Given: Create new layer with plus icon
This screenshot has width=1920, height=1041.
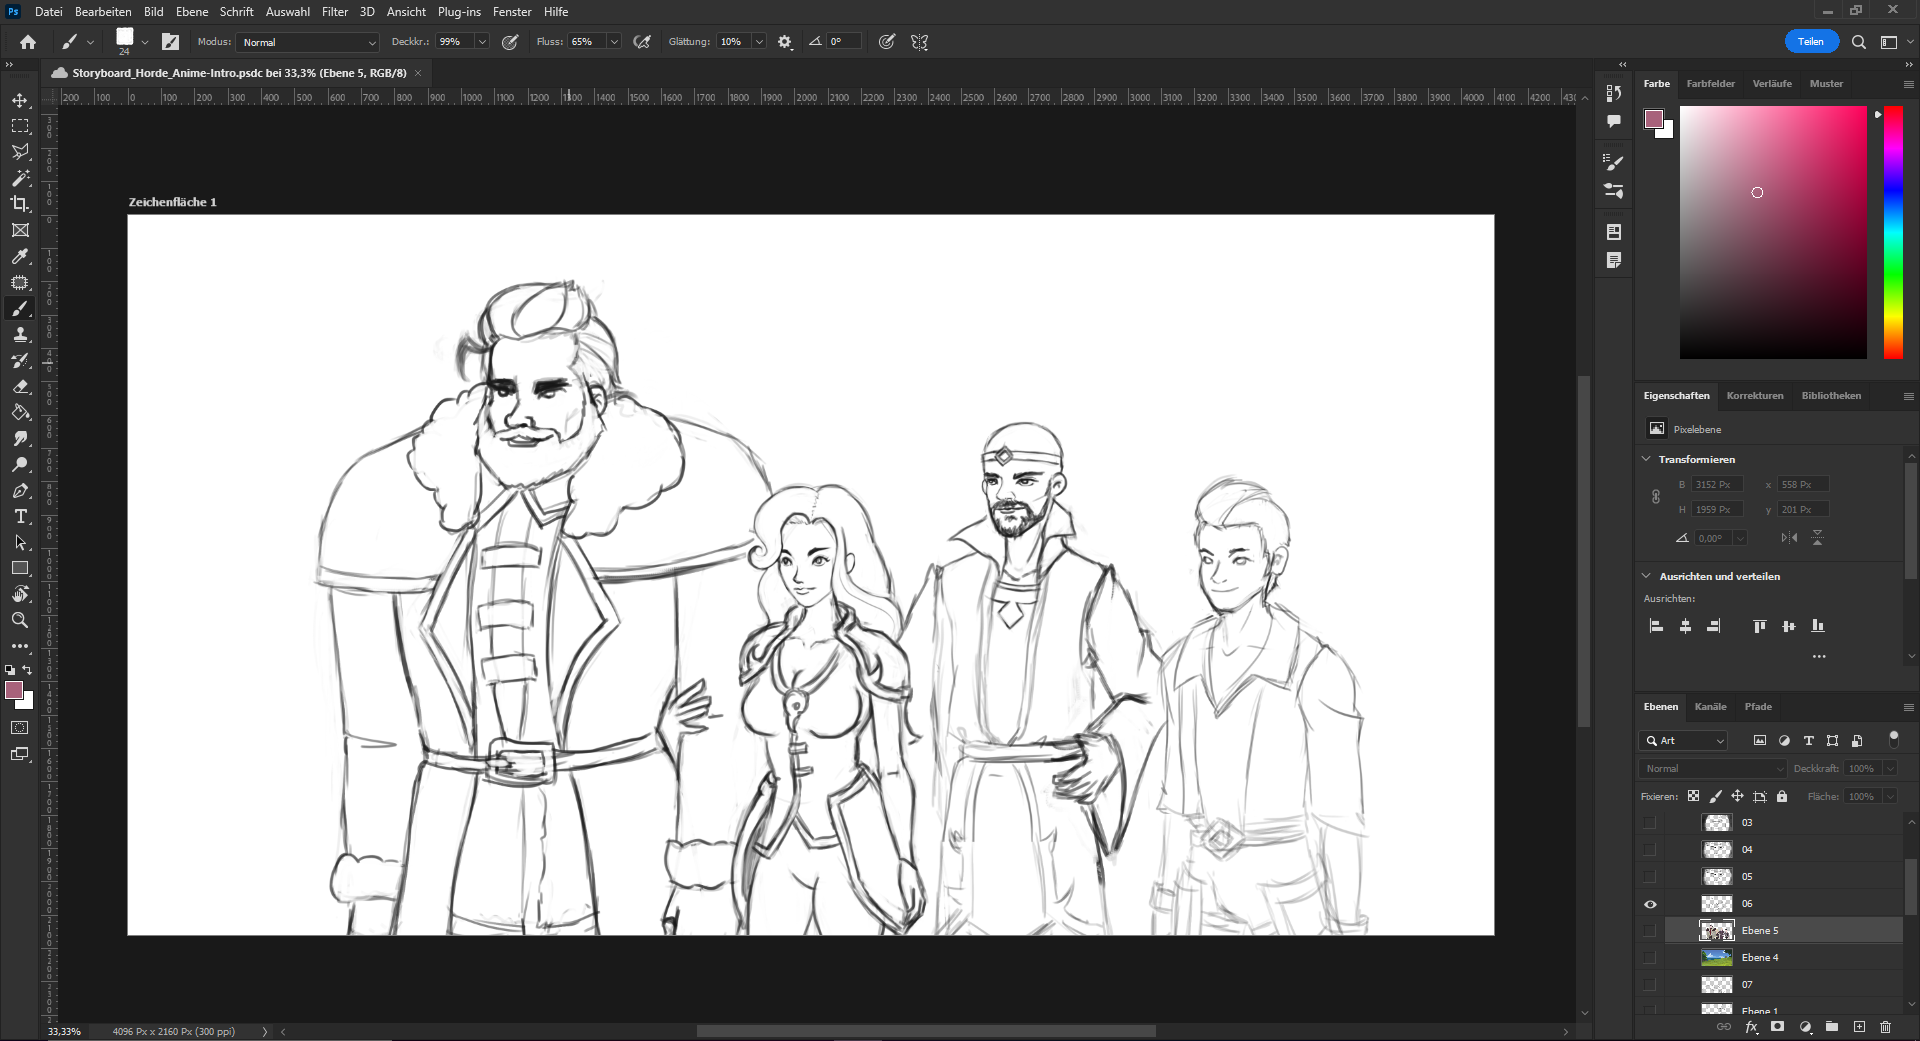Looking at the screenshot, I should click(1859, 1027).
